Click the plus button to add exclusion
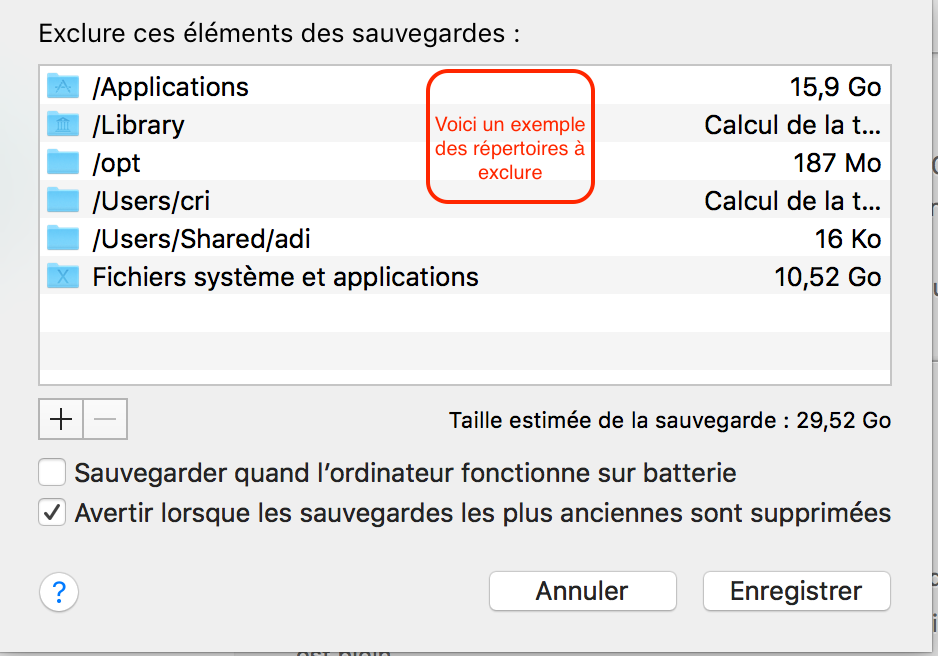The width and height of the screenshot is (938, 656). (61, 420)
